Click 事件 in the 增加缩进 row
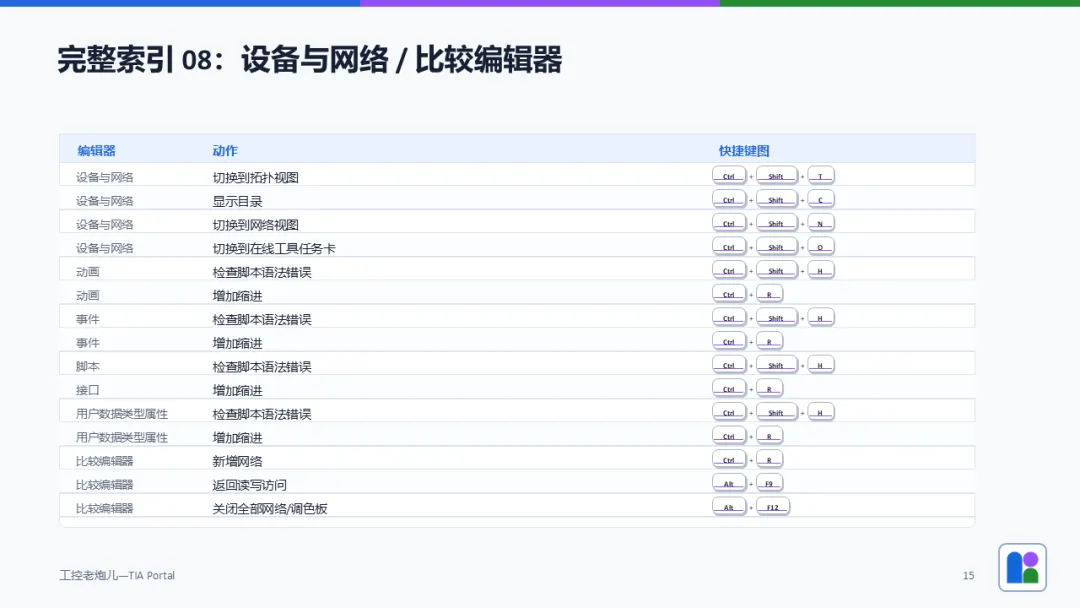1080x608 pixels. [x=87, y=343]
